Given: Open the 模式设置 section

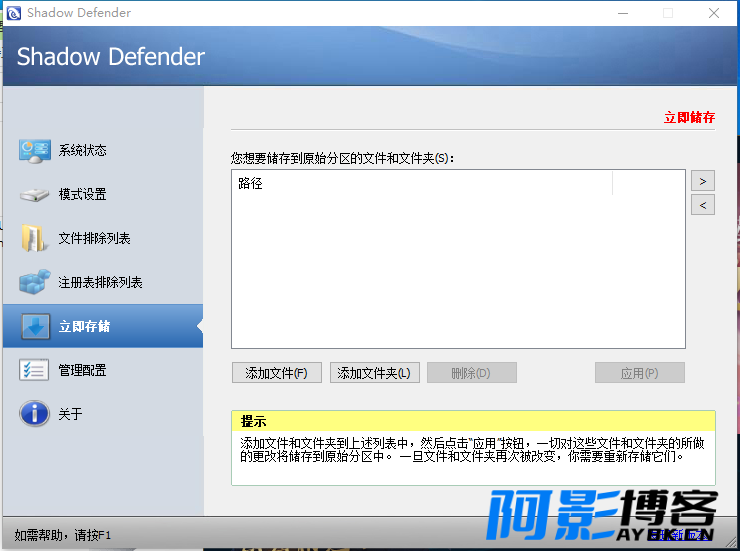Looking at the screenshot, I should (103, 195).
